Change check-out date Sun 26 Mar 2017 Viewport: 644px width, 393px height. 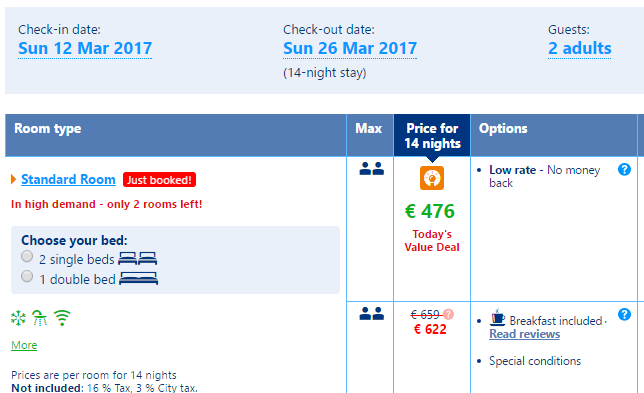point(350,48)
